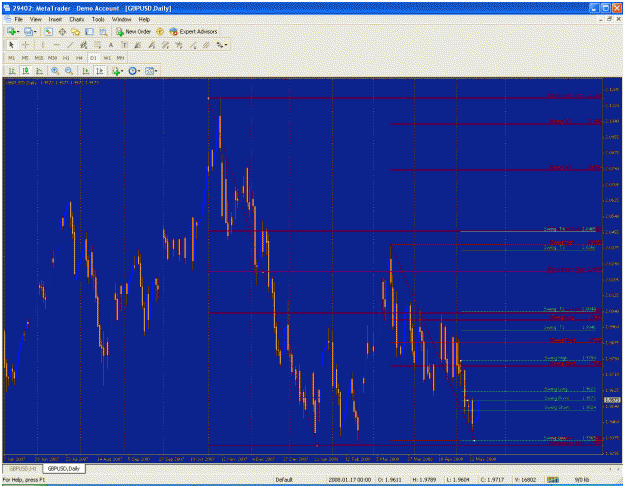
Task: Switch chart to bar chart display
Action: coord(12,71)
